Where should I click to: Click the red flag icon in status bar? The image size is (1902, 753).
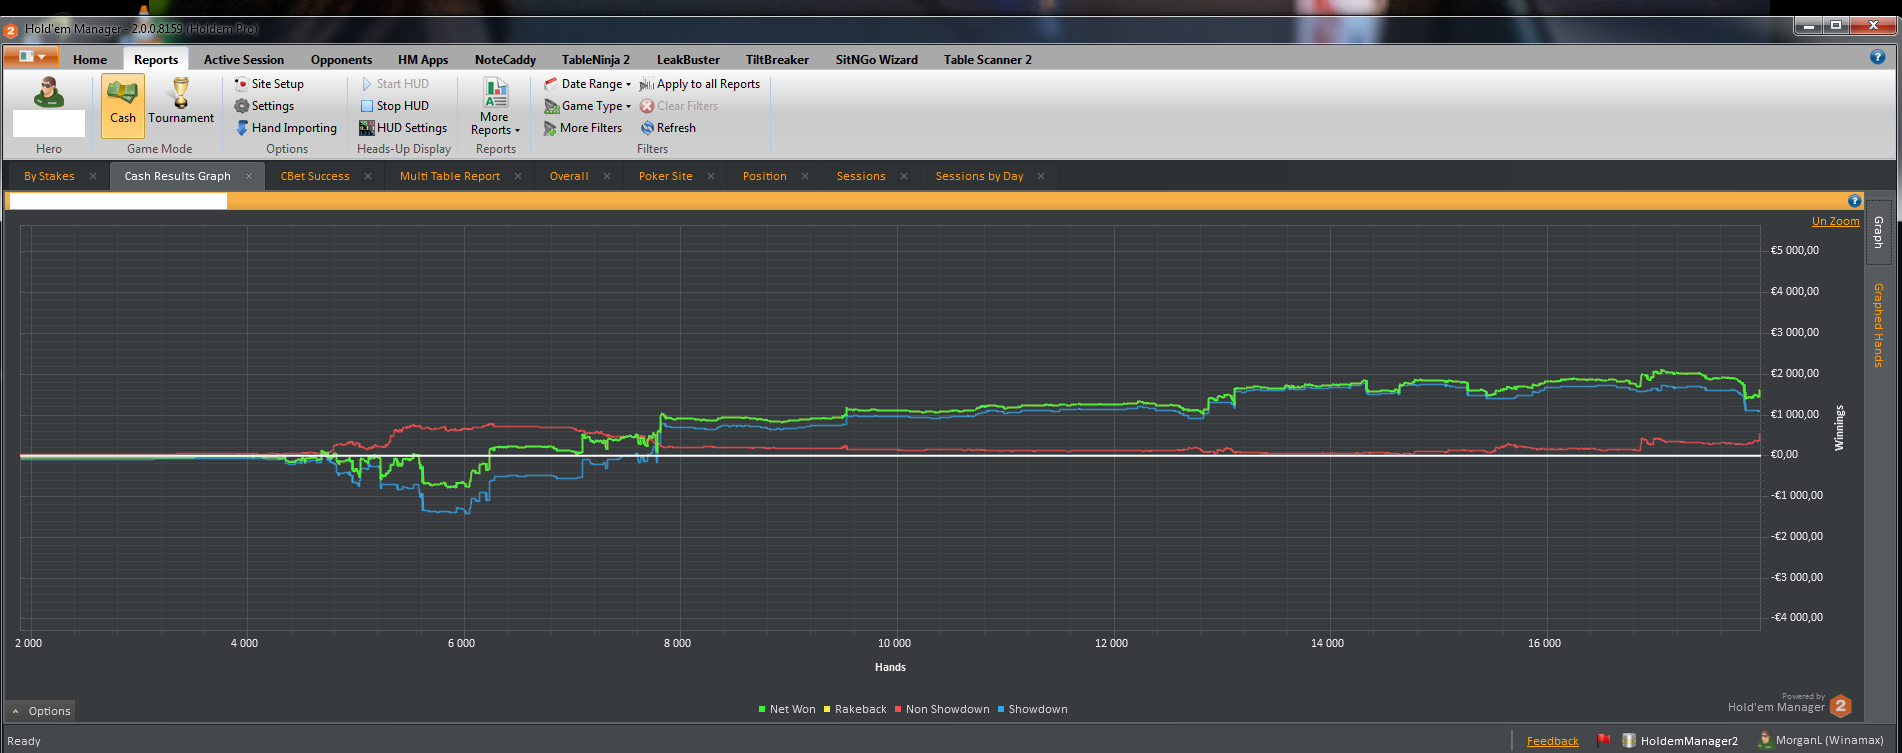[1604, 740]
